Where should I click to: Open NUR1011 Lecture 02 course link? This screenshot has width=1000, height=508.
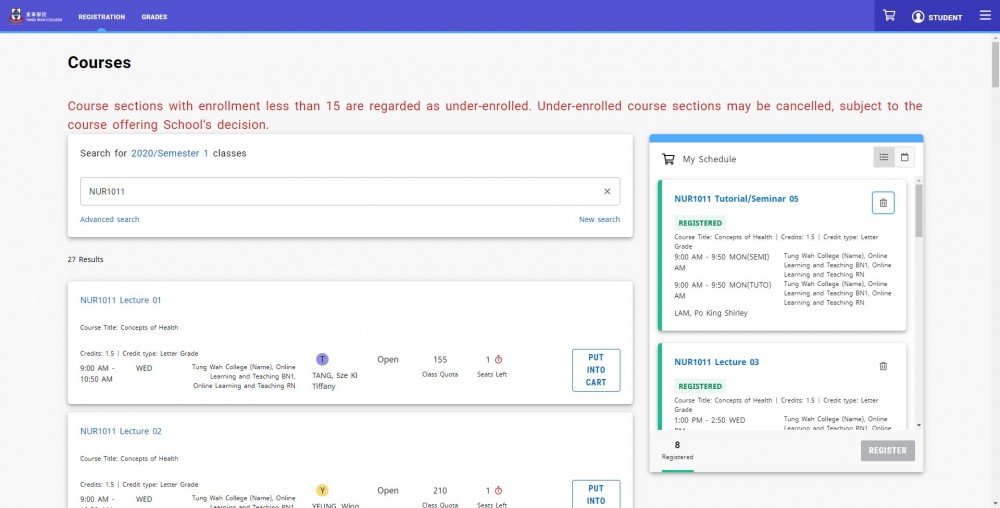(121, 431)
